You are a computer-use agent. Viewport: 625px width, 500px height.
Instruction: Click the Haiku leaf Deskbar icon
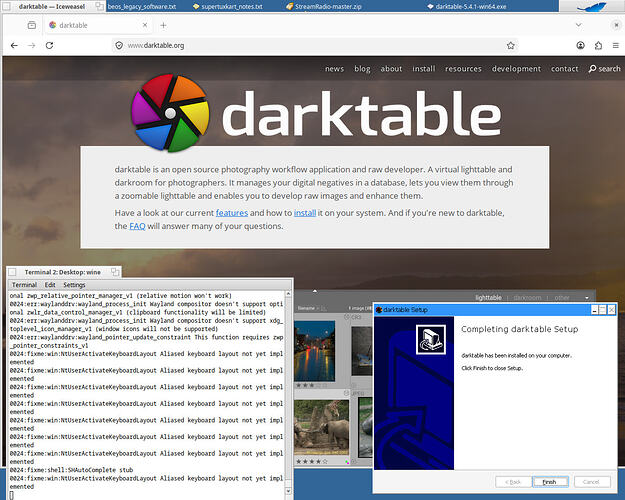594,6
